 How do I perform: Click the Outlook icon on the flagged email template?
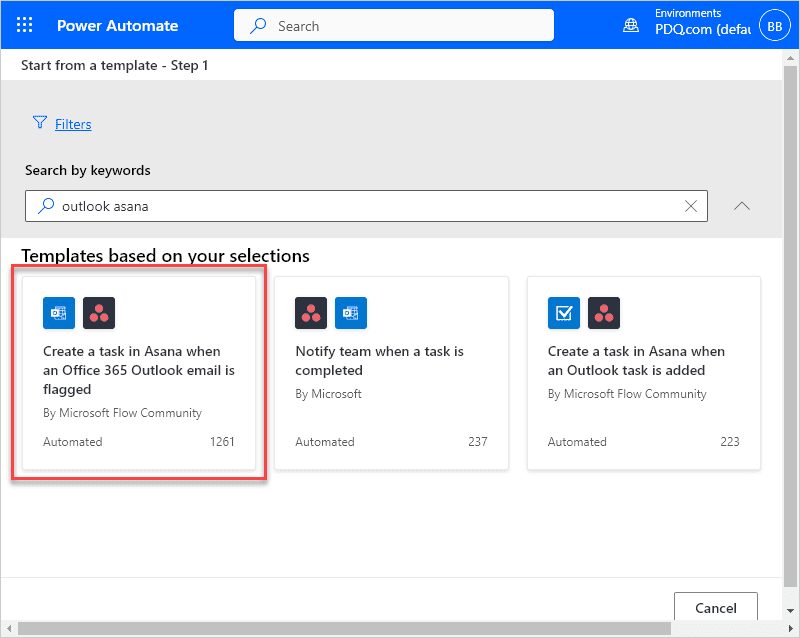click(58, 313)
